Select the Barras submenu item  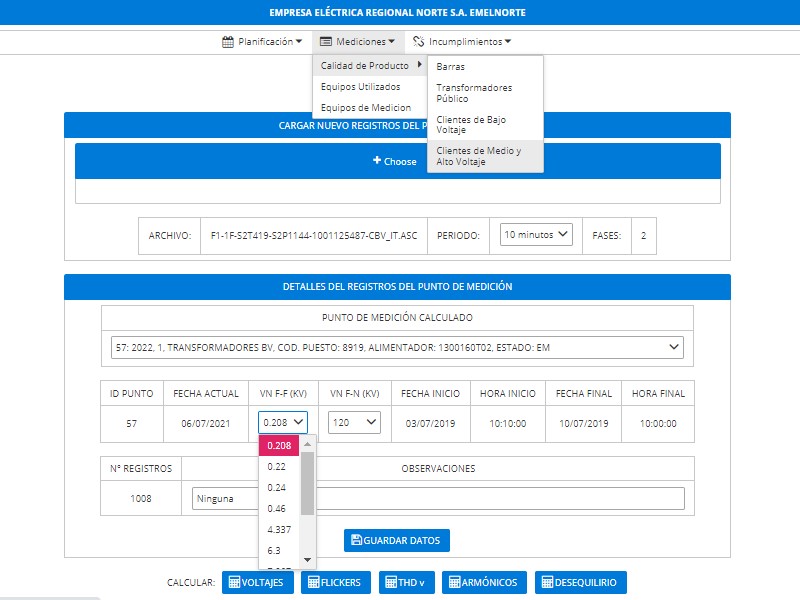point(485,67)
